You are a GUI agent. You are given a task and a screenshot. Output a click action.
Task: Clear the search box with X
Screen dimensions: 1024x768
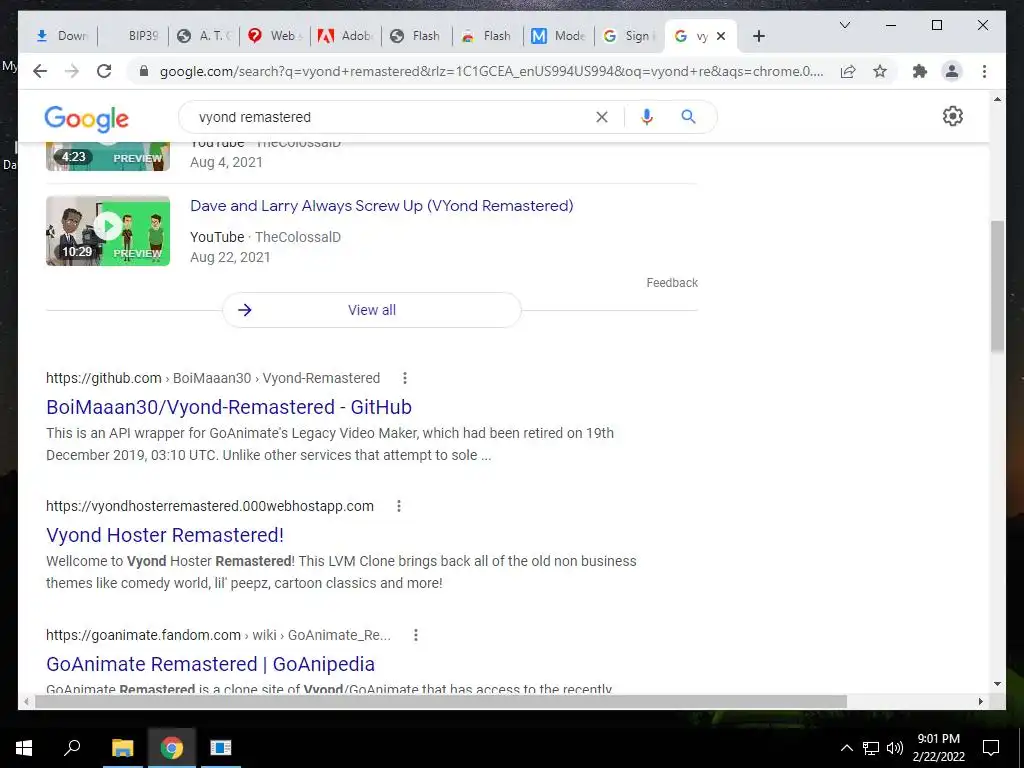pos(601,117)
